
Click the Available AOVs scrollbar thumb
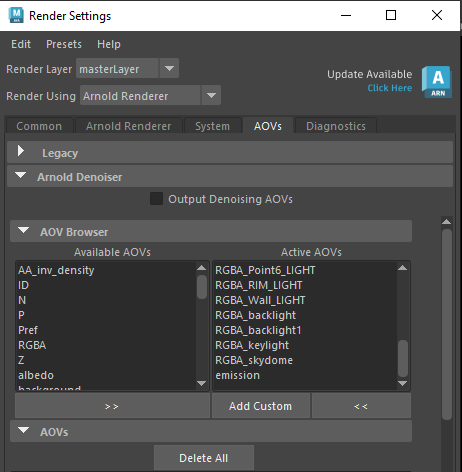[202, 287]
